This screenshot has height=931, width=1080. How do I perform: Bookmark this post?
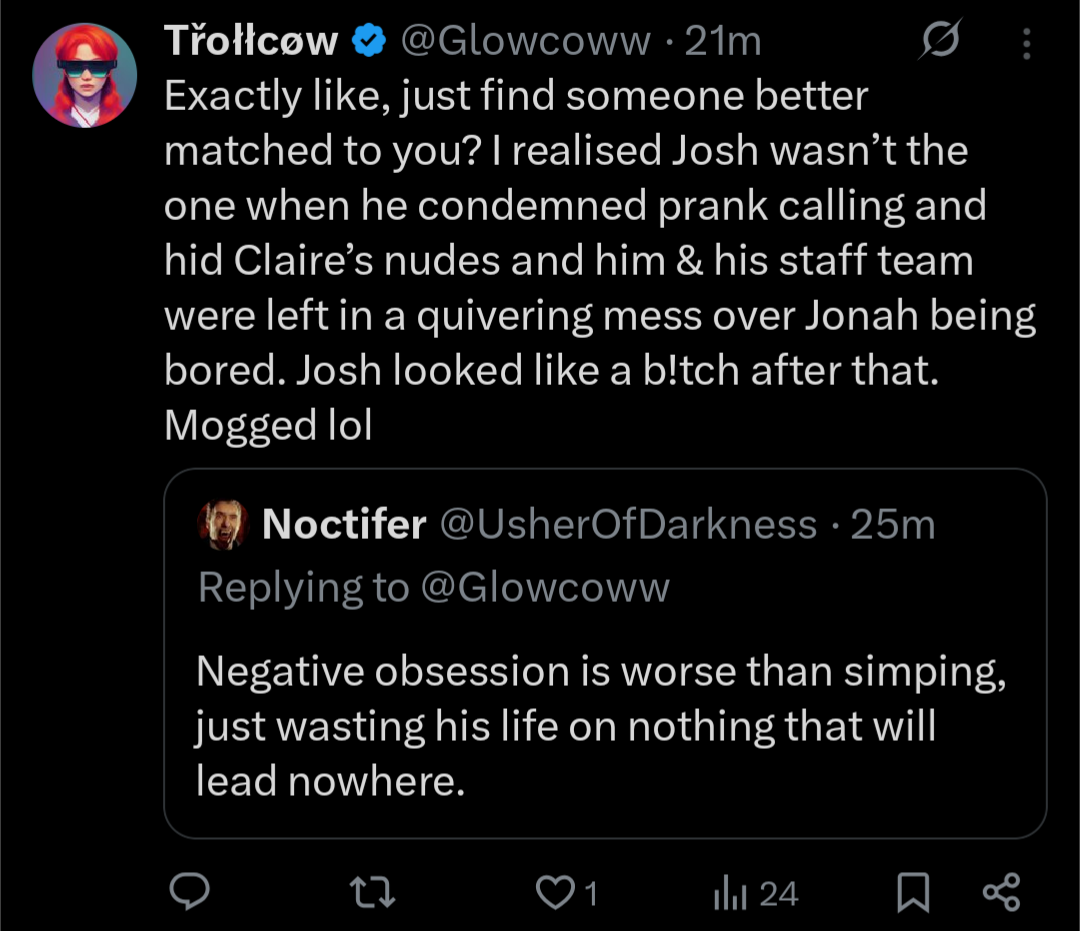point(912,892)
